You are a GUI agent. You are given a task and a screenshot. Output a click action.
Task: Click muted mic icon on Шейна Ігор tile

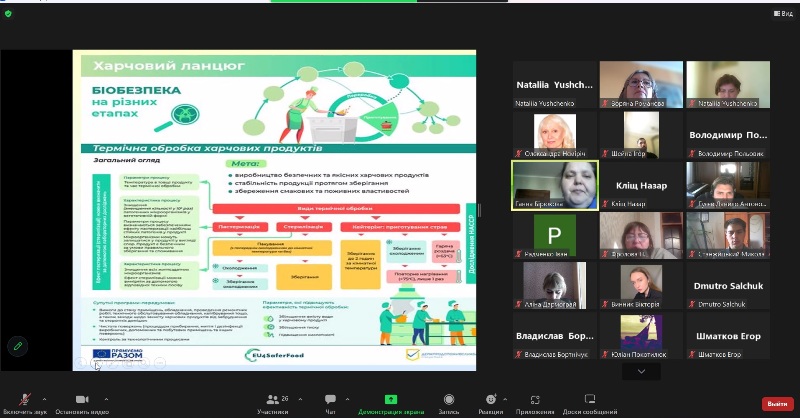point(605,154)
